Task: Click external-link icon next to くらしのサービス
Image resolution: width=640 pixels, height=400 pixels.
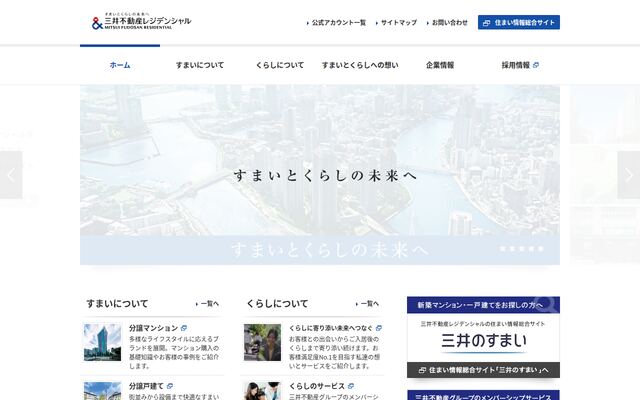Action: point(351,386)
